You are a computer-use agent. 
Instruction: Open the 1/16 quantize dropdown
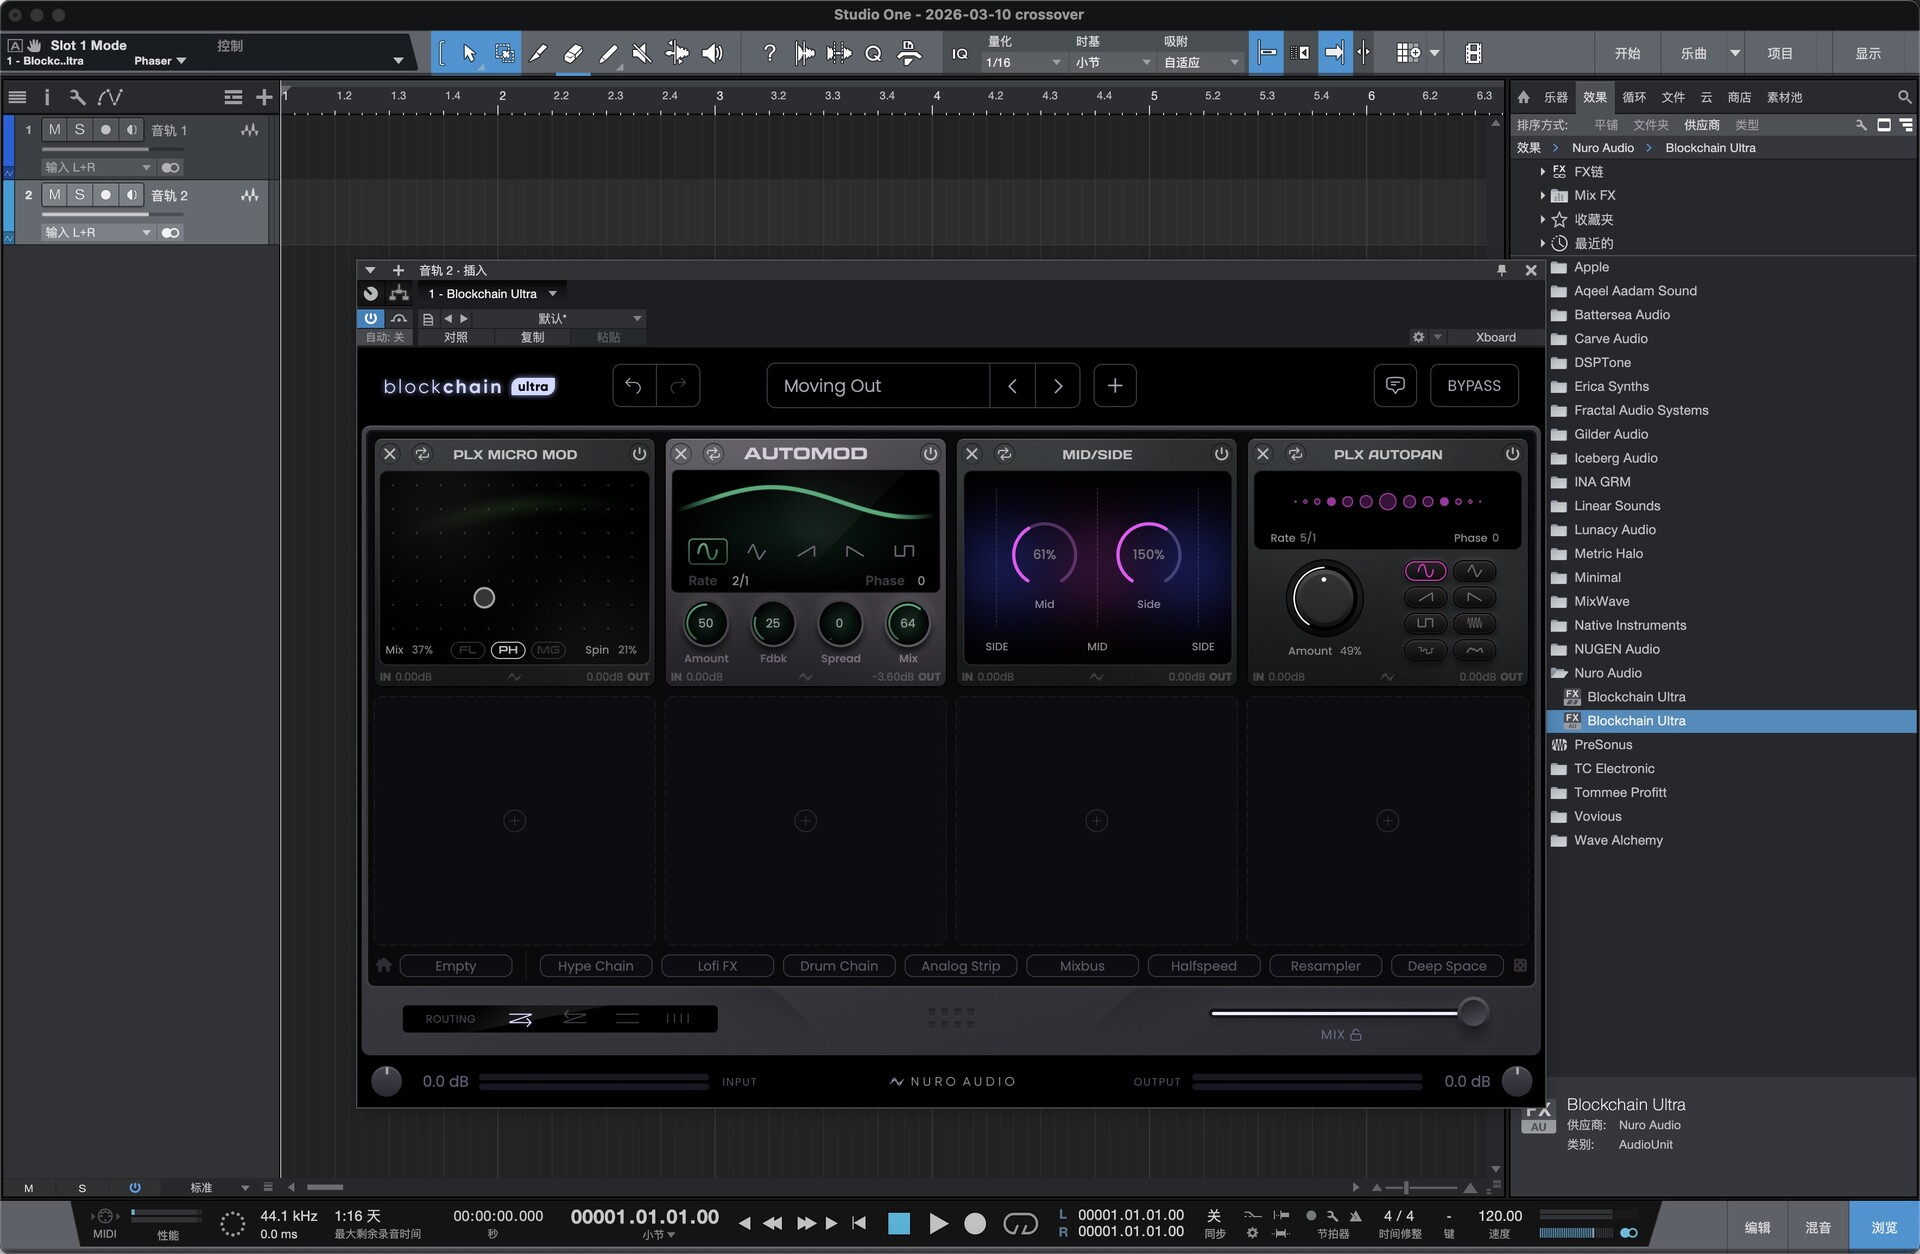1022,62
